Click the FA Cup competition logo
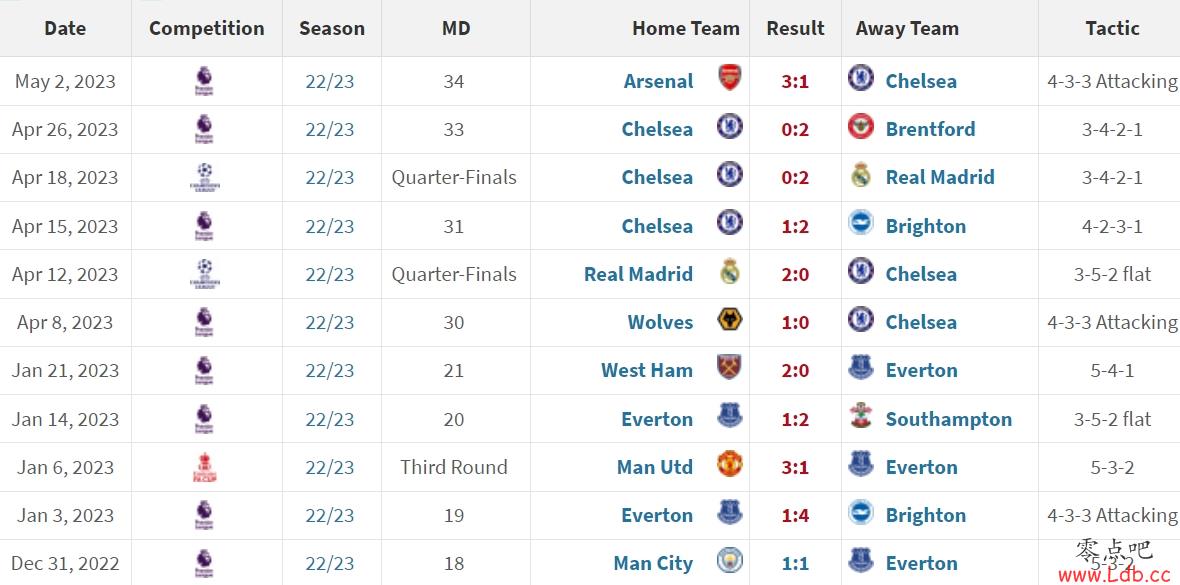 pyautogui.click(x=204, y=467)
